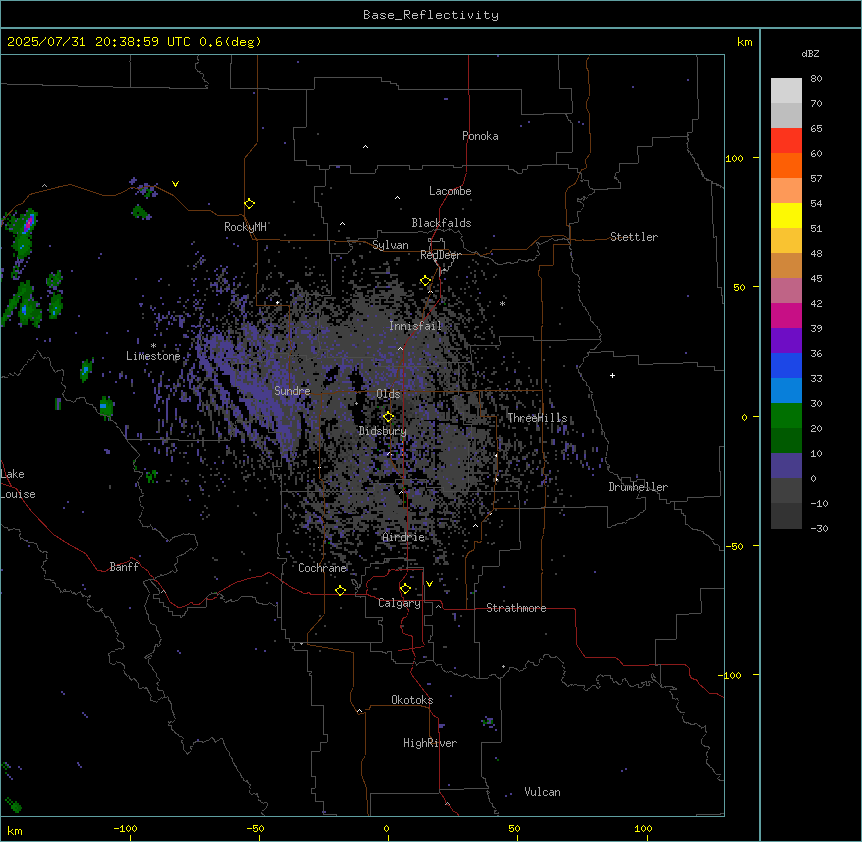This screenshot has width=862, height=842.
Task: Click the dBZ legend heading
Action: pyautogui.click(x=810, y=53)
